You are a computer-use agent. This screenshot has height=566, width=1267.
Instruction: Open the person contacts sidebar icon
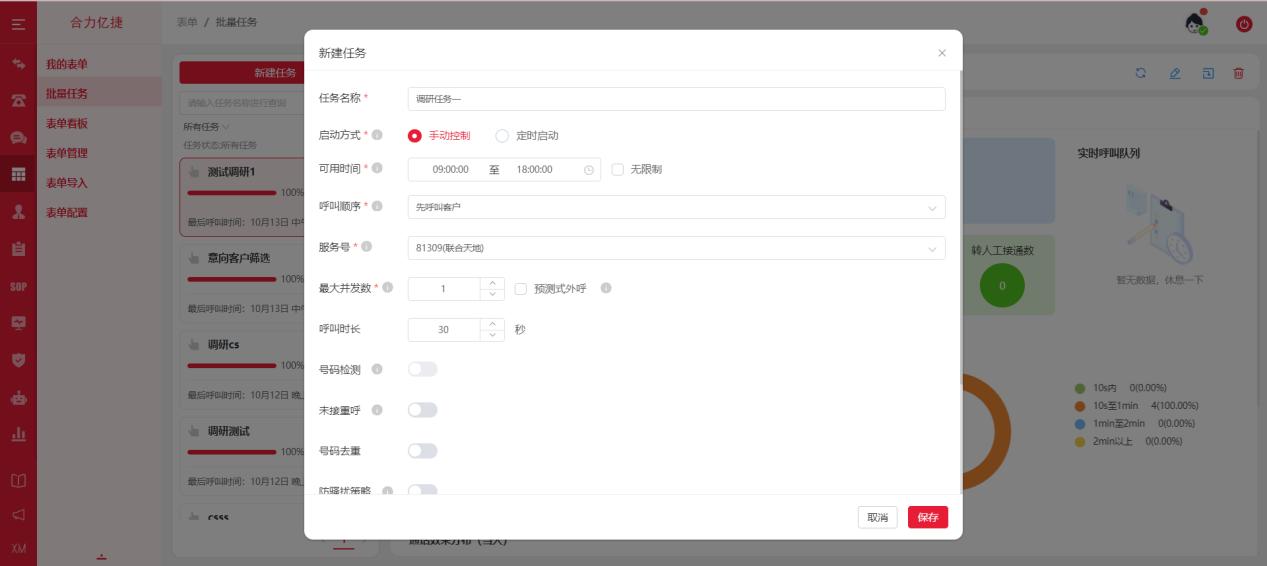tap(18, 211)
